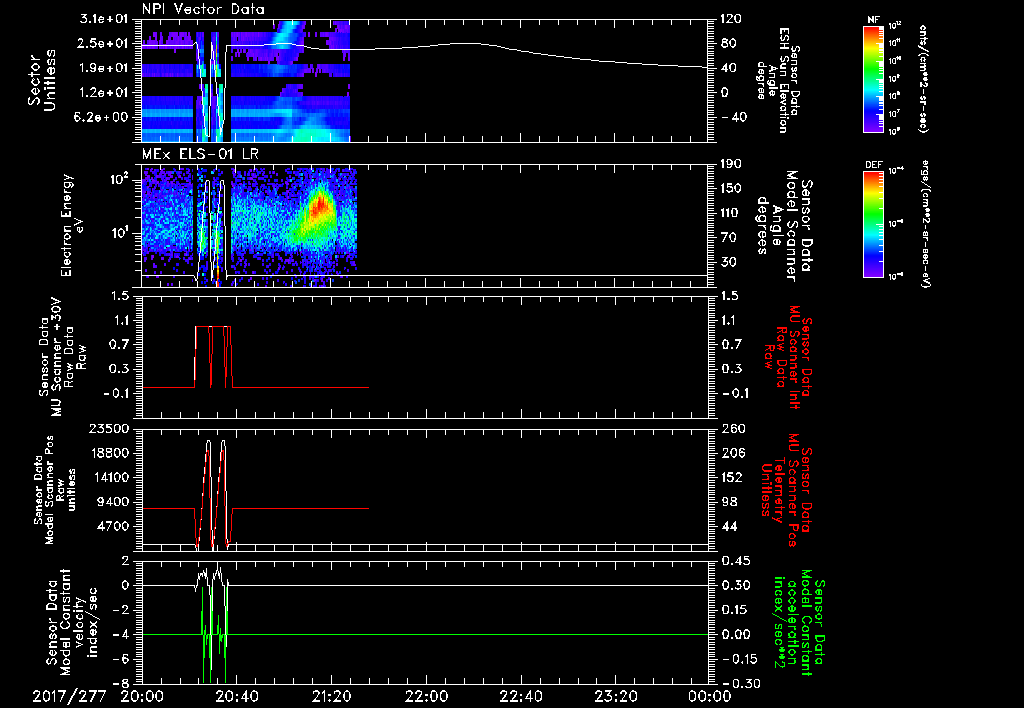Viewport: 1024px width, 708px height.
Task: Click the red "MU Scanner Pos Telemetry Unitless" label
Action: coord(788,489)
